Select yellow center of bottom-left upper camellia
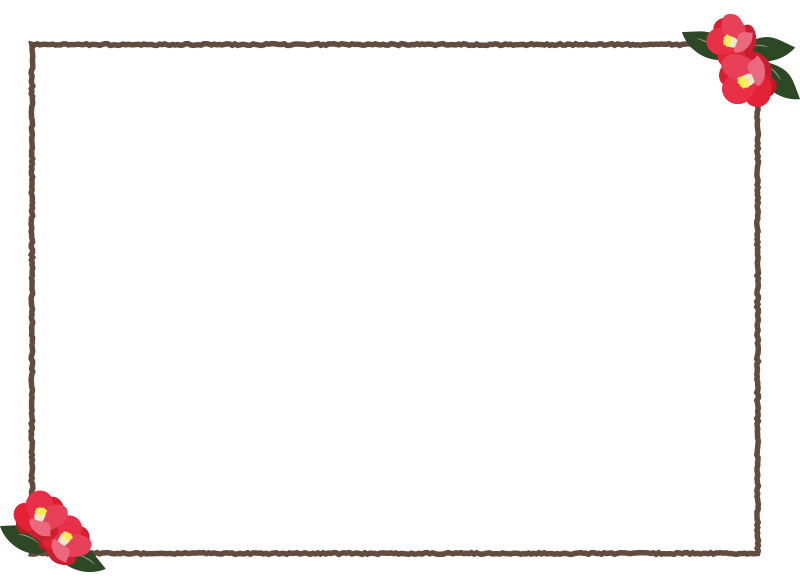 [41, 514]
